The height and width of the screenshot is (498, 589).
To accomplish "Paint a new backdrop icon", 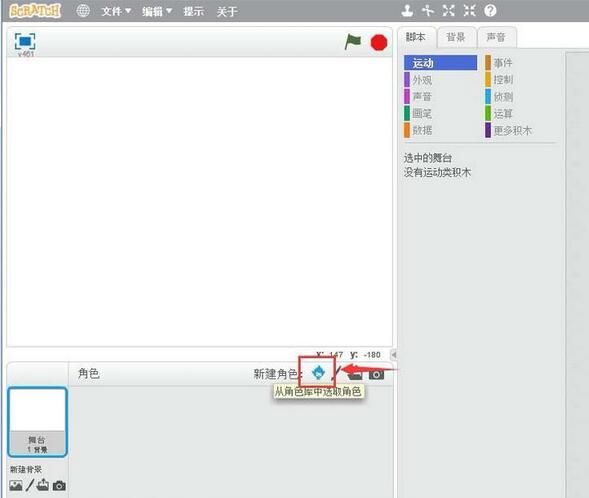I will pos(30,485).
